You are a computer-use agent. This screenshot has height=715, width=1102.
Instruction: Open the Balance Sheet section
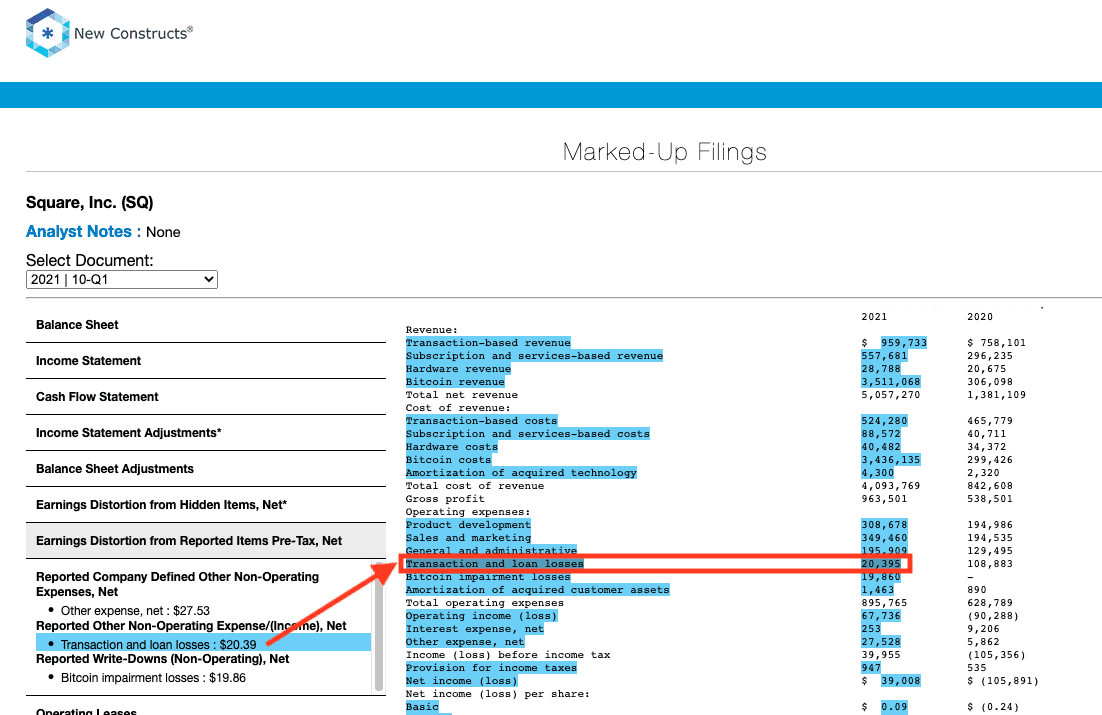pos(206,325)
